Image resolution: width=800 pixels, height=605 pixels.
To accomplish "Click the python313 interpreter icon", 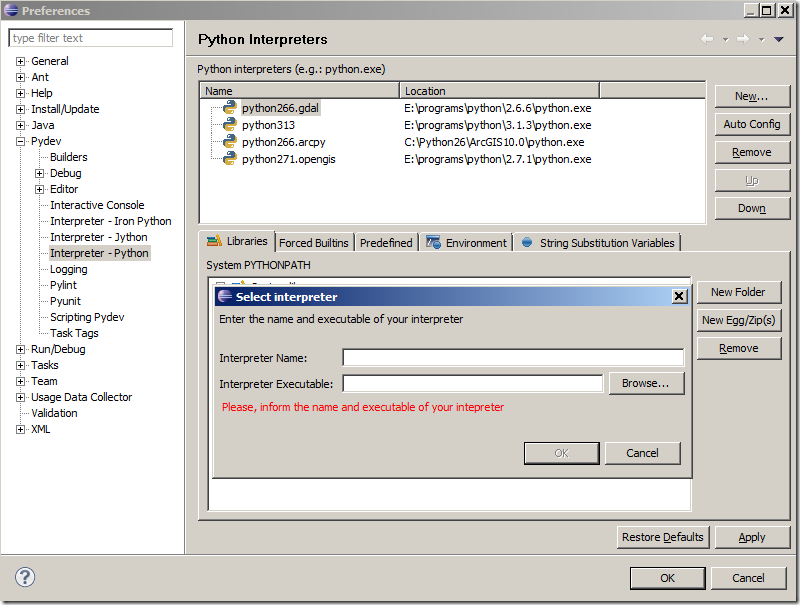I will coord(230,124).
